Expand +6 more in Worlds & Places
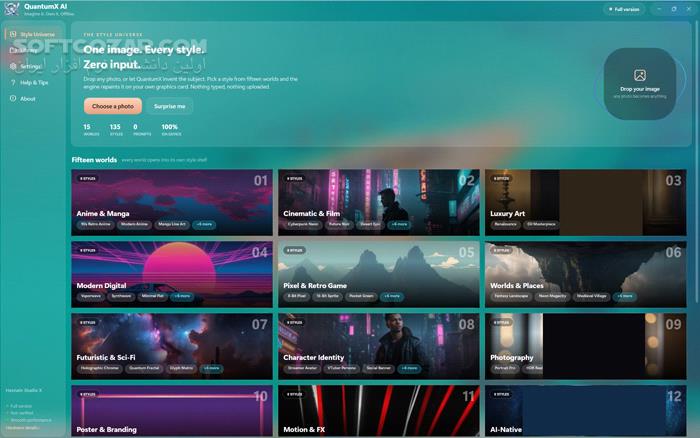The width and height of the screenshot is (700, 438). [625, 296]
